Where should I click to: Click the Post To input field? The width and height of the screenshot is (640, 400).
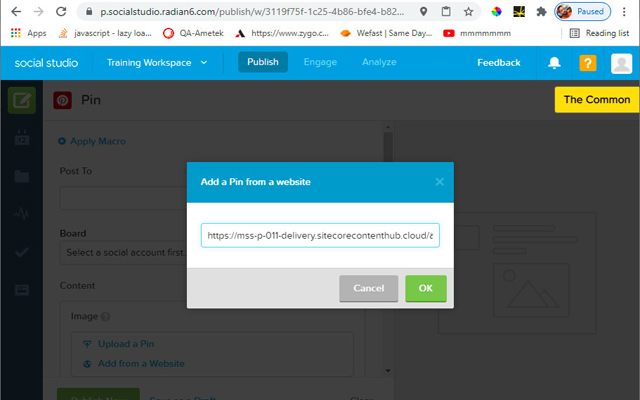[x=123, y=198]
